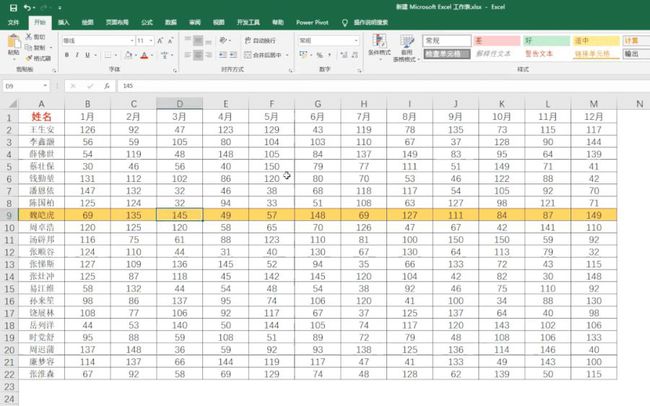This screenshot has height=406, width=650.
Task: Apply the fill color bucket
Action: pyautogui.click(x=129, y=55)
